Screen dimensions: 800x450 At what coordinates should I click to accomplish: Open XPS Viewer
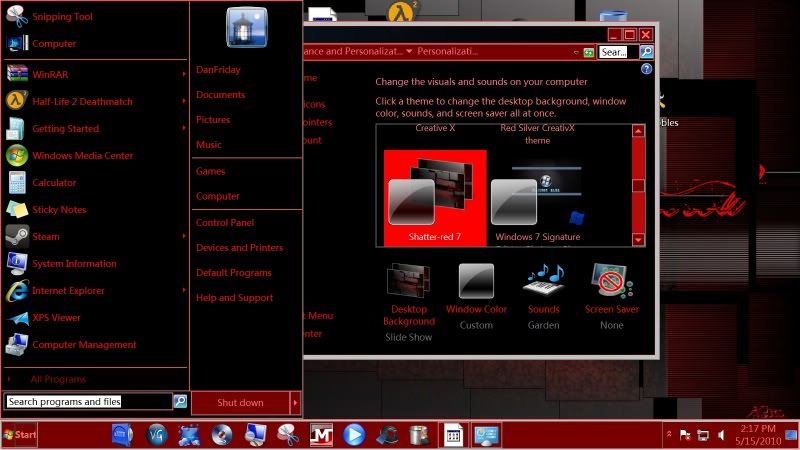[x=56, y=318]
